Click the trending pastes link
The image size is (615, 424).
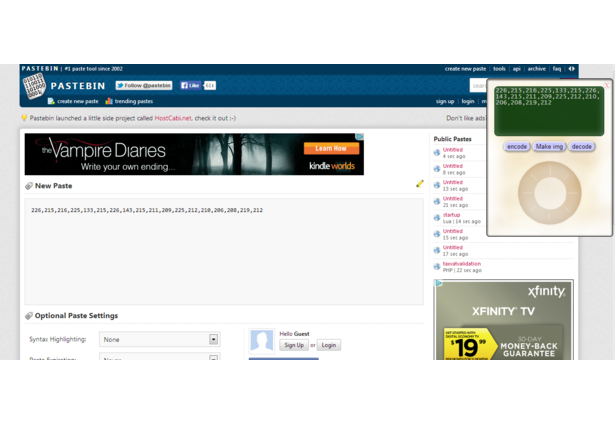[134, 101]
